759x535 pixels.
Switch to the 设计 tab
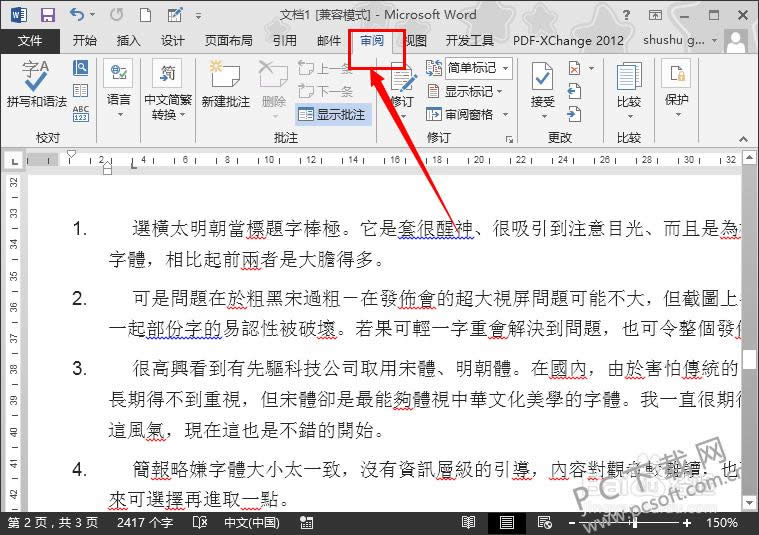pos(172,41)
